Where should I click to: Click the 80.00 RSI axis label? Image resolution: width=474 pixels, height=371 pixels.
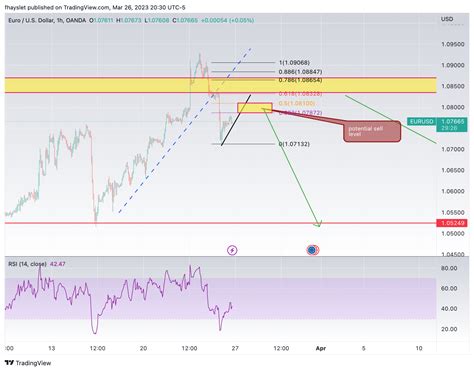(449, 268)
